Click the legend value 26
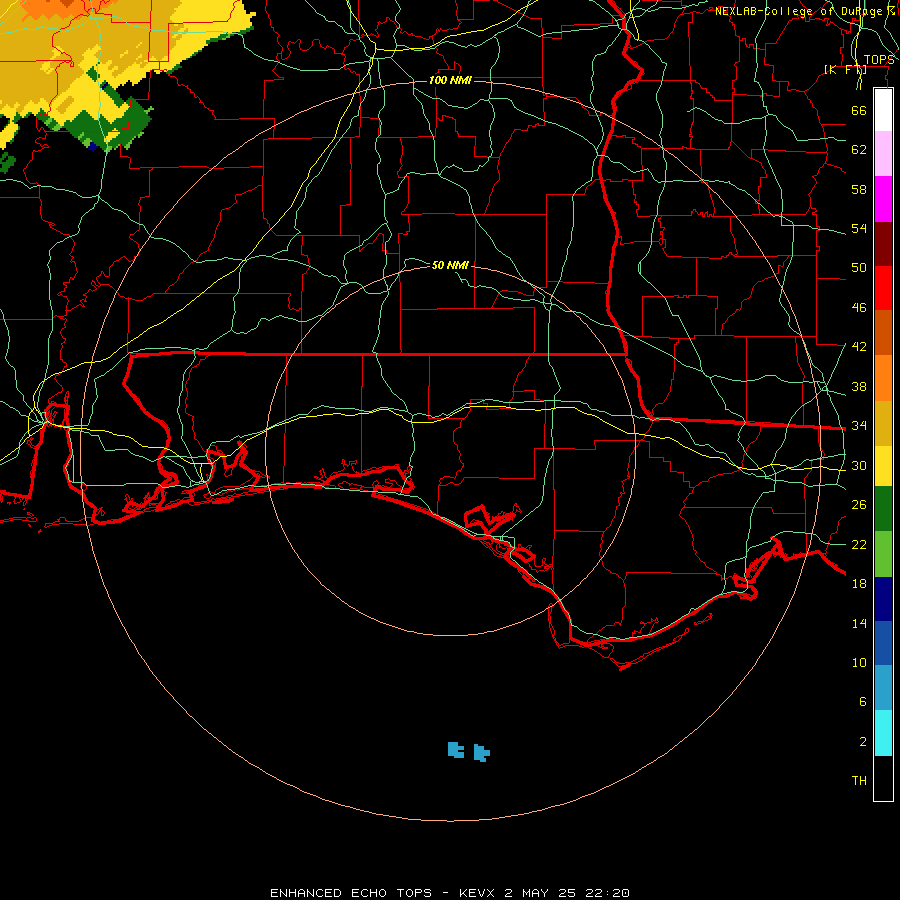Screen dimensions: 900x900 pyautogui.click(x=859, y=505)
